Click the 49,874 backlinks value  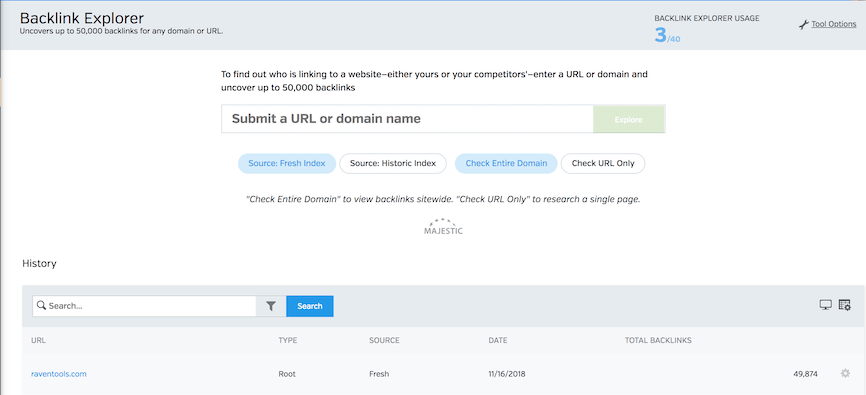[805, 374]
